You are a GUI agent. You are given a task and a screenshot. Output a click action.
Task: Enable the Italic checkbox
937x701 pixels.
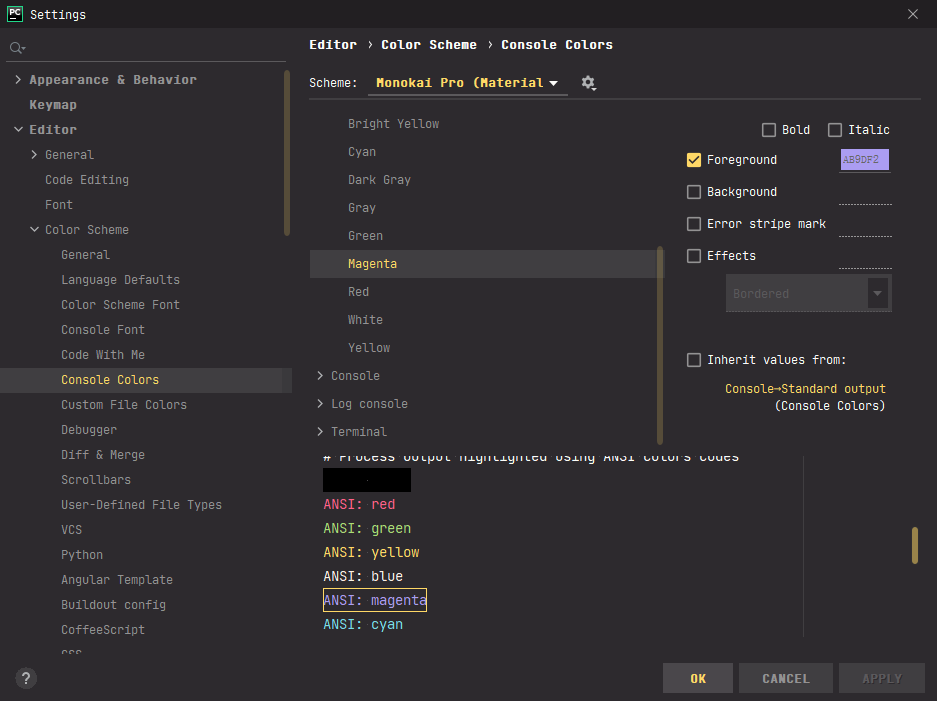[x=835, y=130]
